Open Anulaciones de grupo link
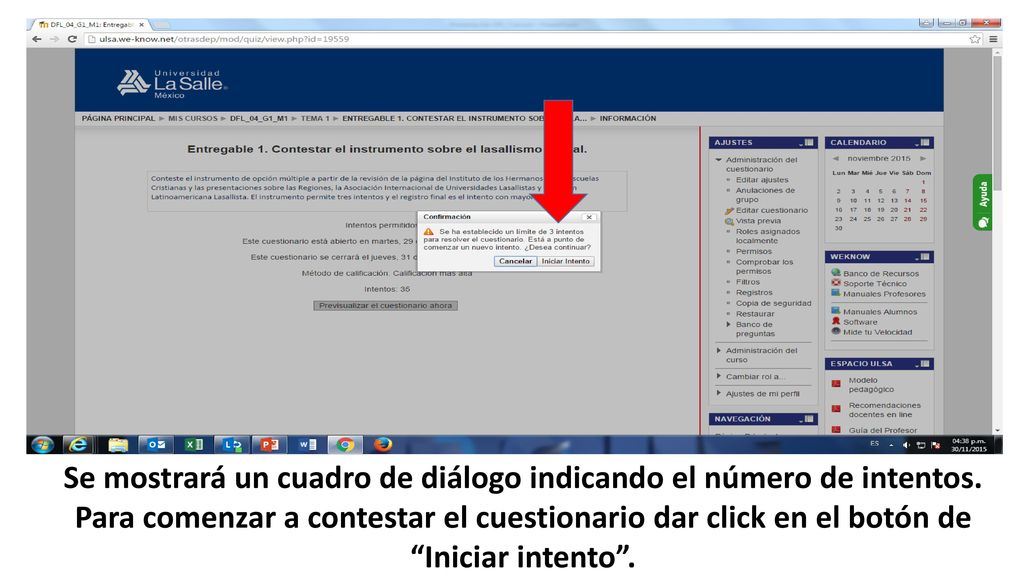This screenshot has width=1024, height=576. 765,195
